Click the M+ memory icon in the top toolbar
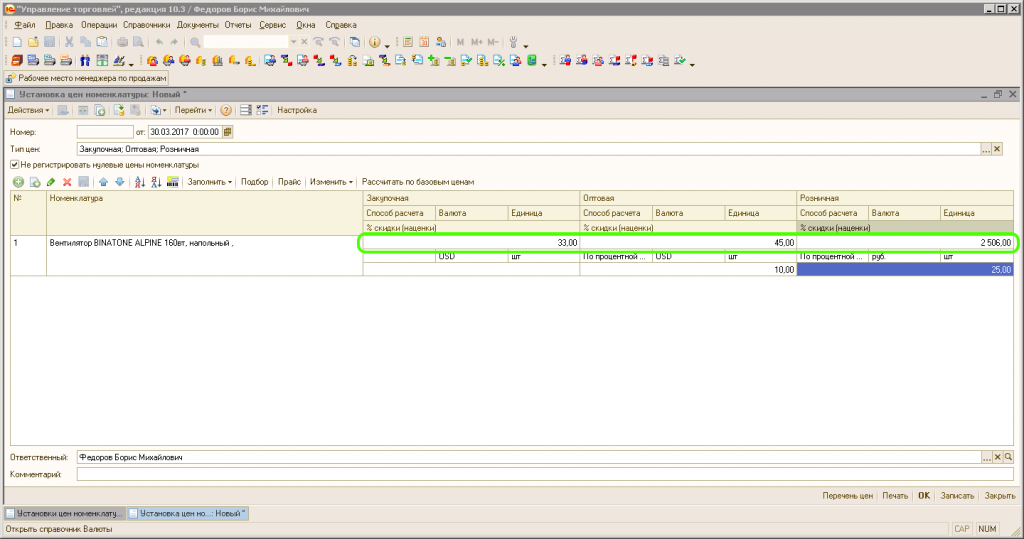 tap(477, 42)
